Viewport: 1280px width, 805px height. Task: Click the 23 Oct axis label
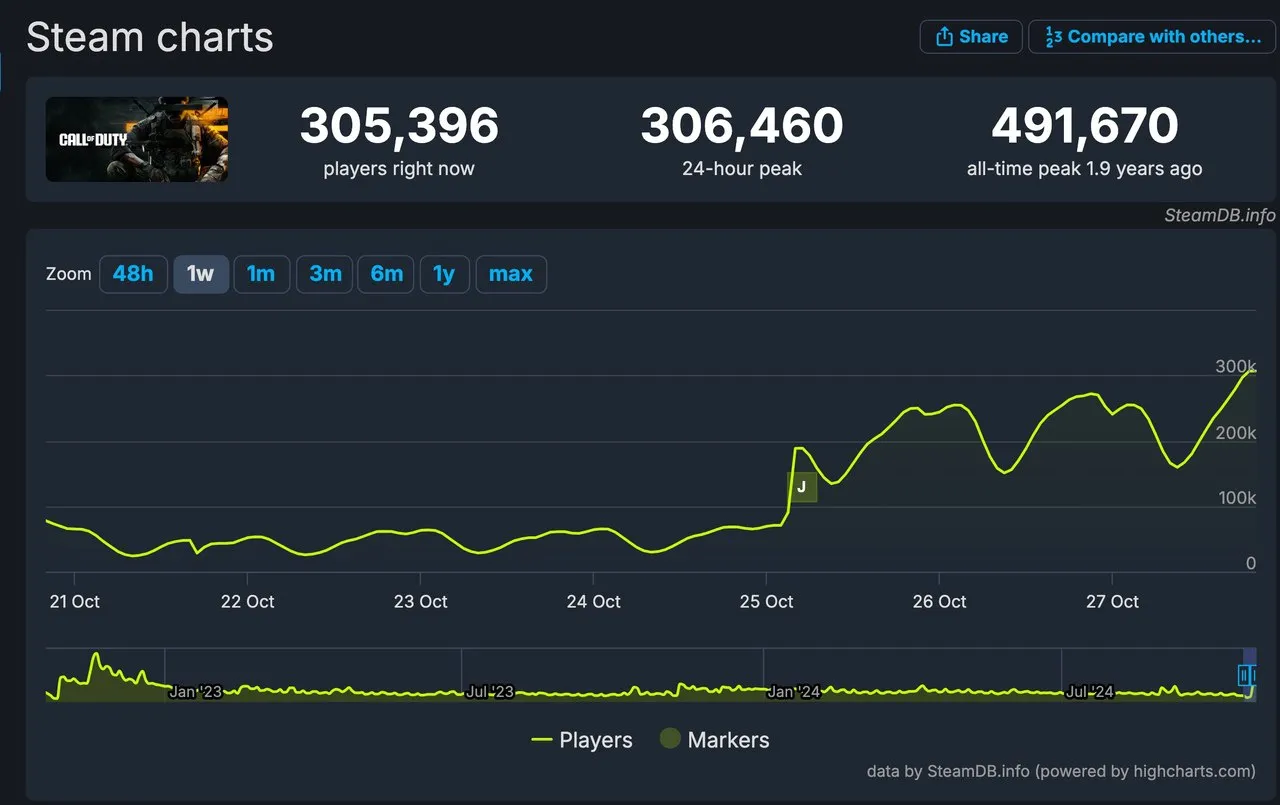pyautogui.click(x=420, y=601)
